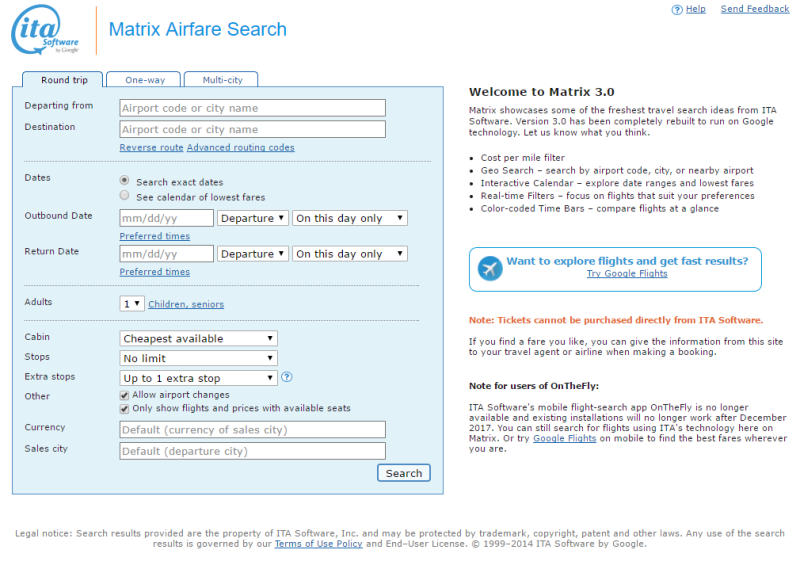This screenshot has width=800, height=565.
Task: Switch to the One-way tab
Action: pyautogui.click(x=145, y=80)
